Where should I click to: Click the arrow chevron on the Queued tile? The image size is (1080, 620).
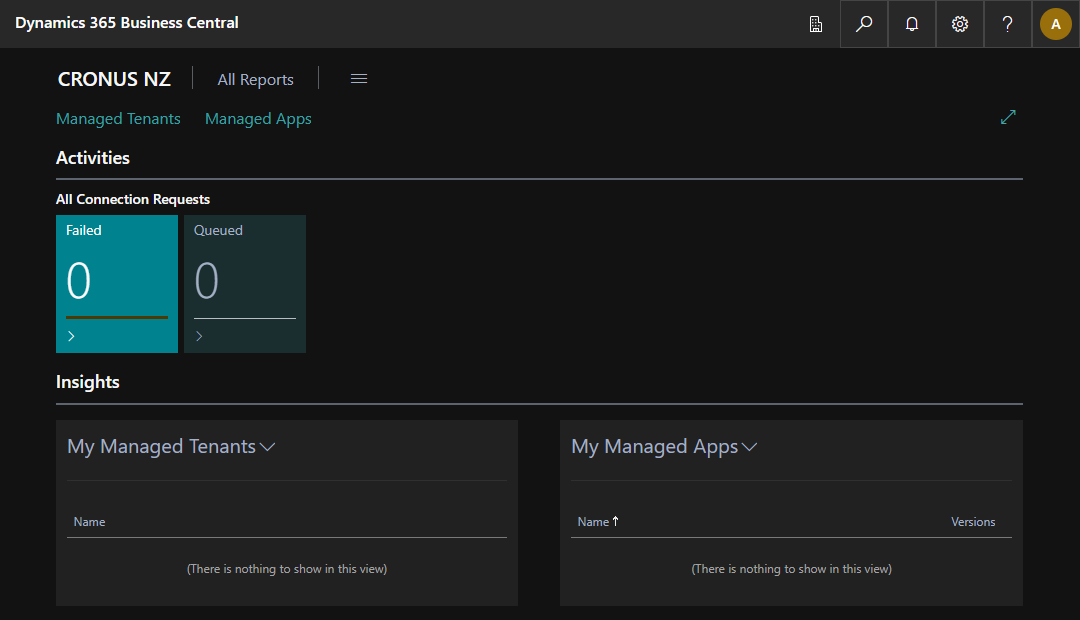[199, 336]
